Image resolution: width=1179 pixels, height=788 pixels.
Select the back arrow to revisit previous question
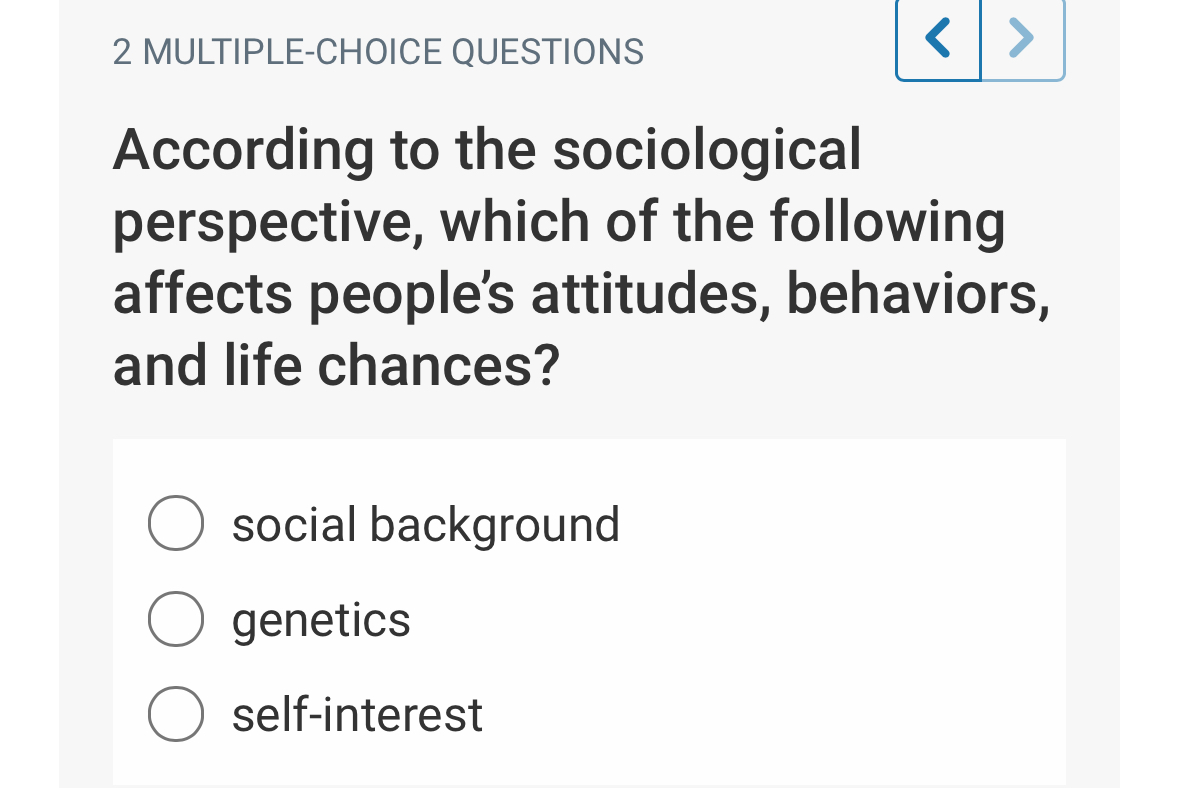[x=937, y=39]
